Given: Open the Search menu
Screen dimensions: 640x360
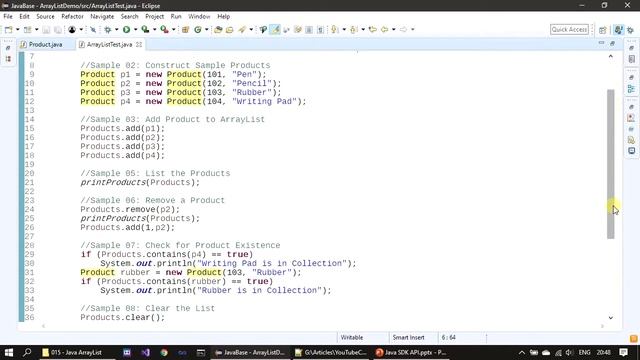Looking at the screenshot, I should pos(129,16).
